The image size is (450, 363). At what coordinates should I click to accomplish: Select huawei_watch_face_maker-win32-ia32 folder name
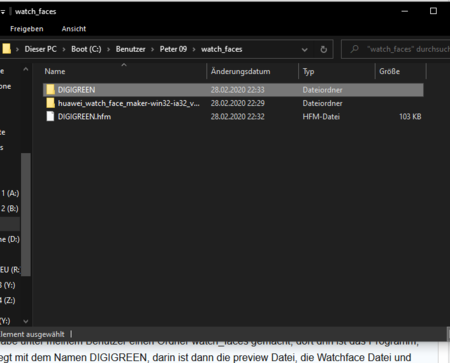click(x=129, y=103)
